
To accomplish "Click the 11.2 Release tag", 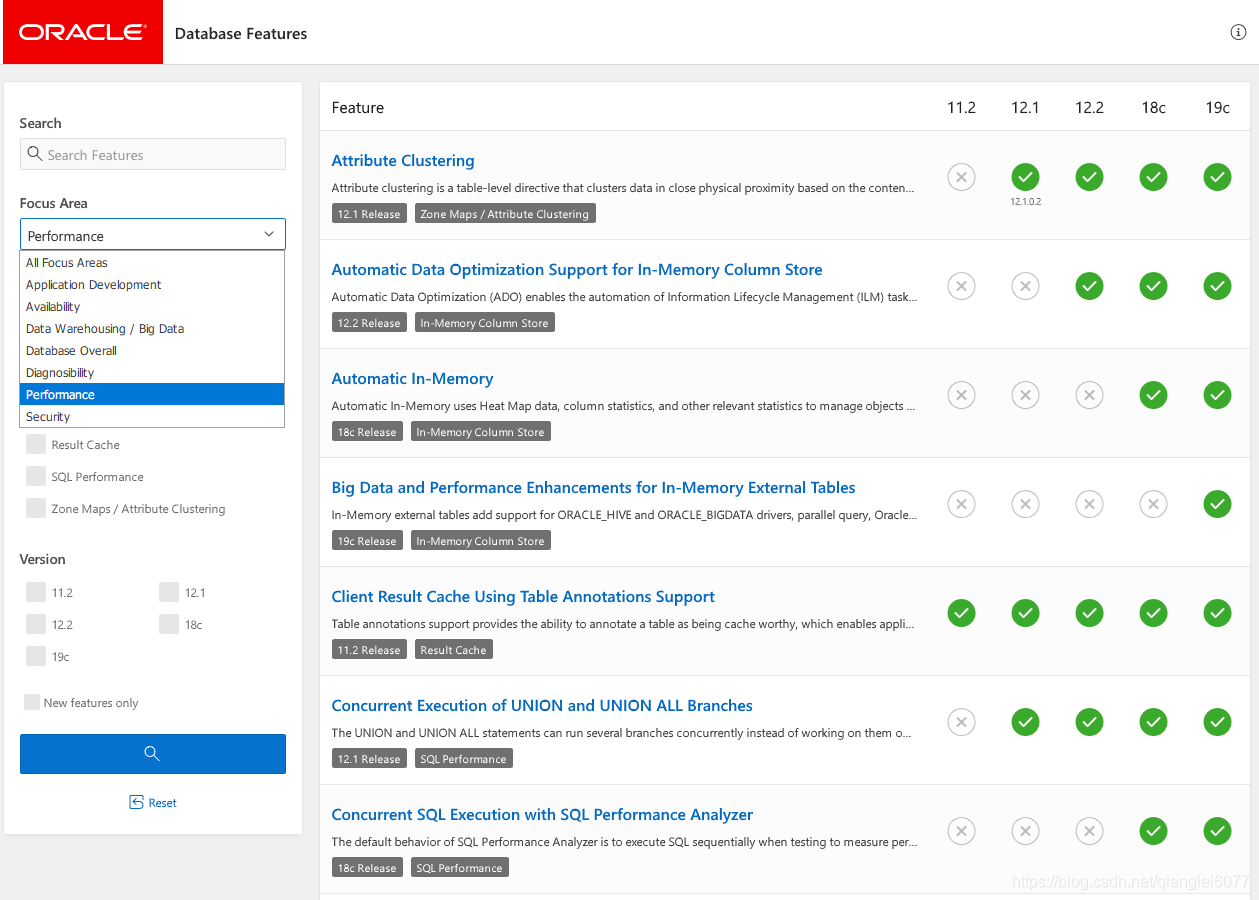I will [x=368, y=650].
